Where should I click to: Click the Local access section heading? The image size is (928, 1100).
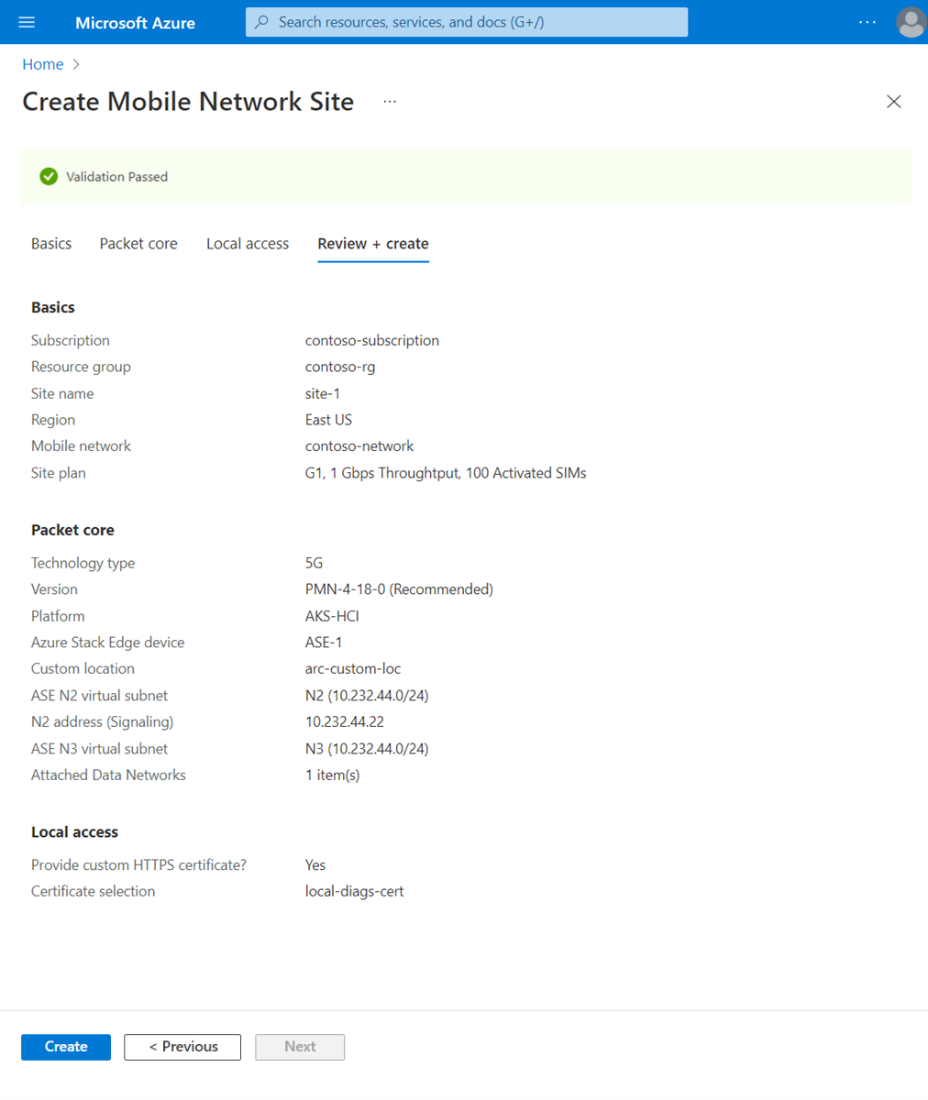[74, 833]
